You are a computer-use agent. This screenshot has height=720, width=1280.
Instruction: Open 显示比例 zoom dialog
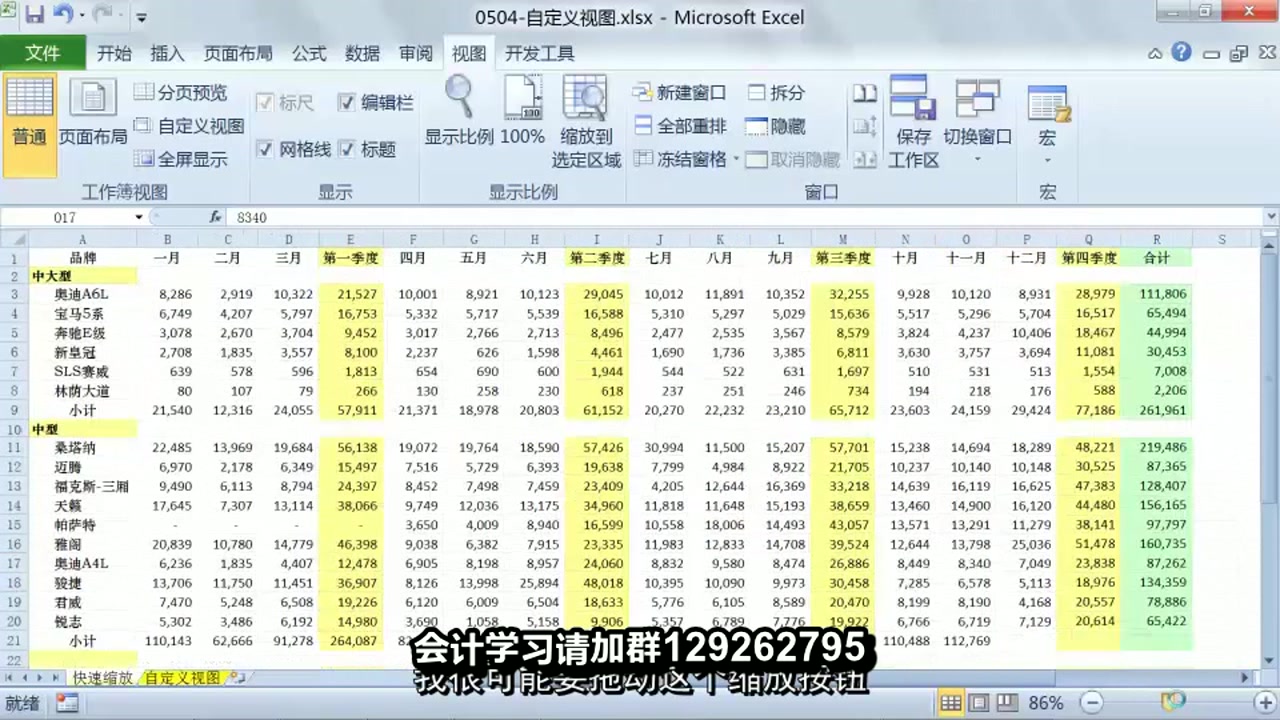(459, 112)
